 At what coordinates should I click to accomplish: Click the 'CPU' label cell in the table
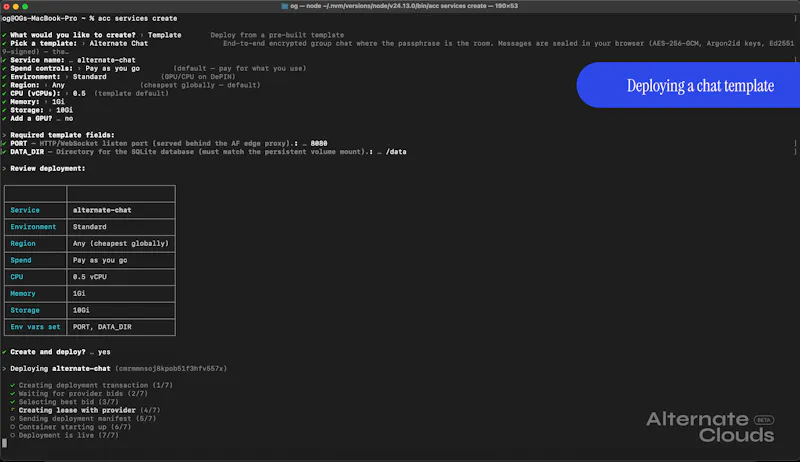[x=35, y=277]
